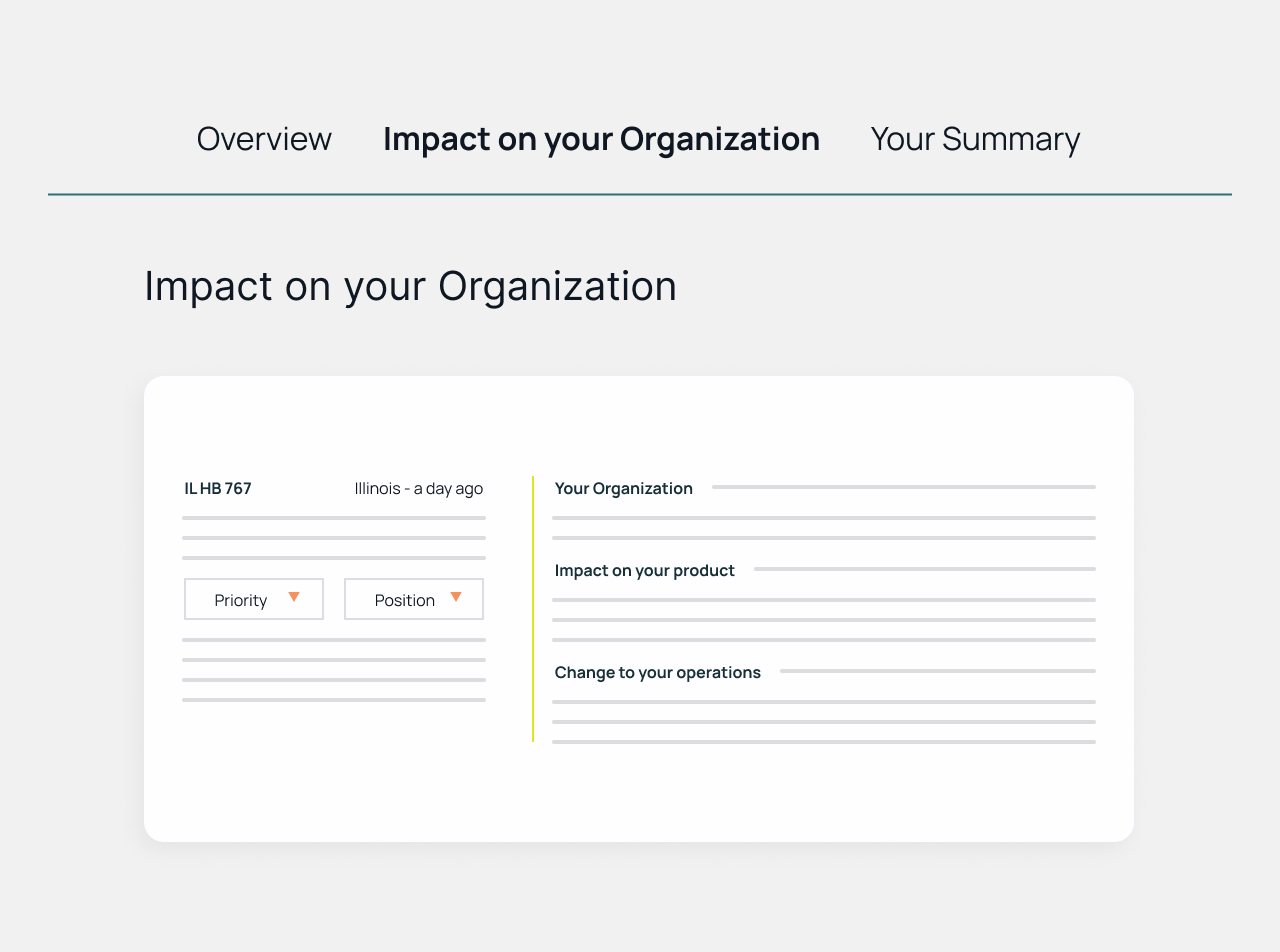Click the gray line right of Impact on your product
Image resolution: width=1280 pixels, height=952 pixels.
tap(924, 569)
